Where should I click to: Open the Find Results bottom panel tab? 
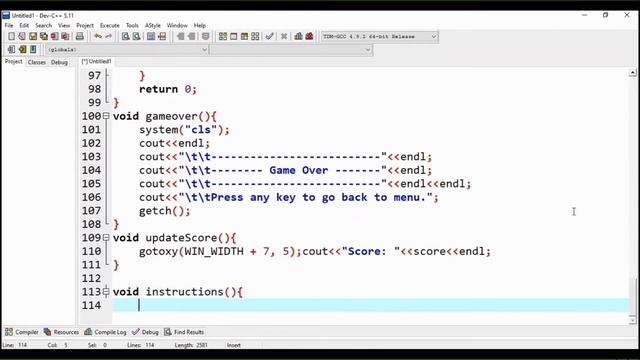coord(184,332)
